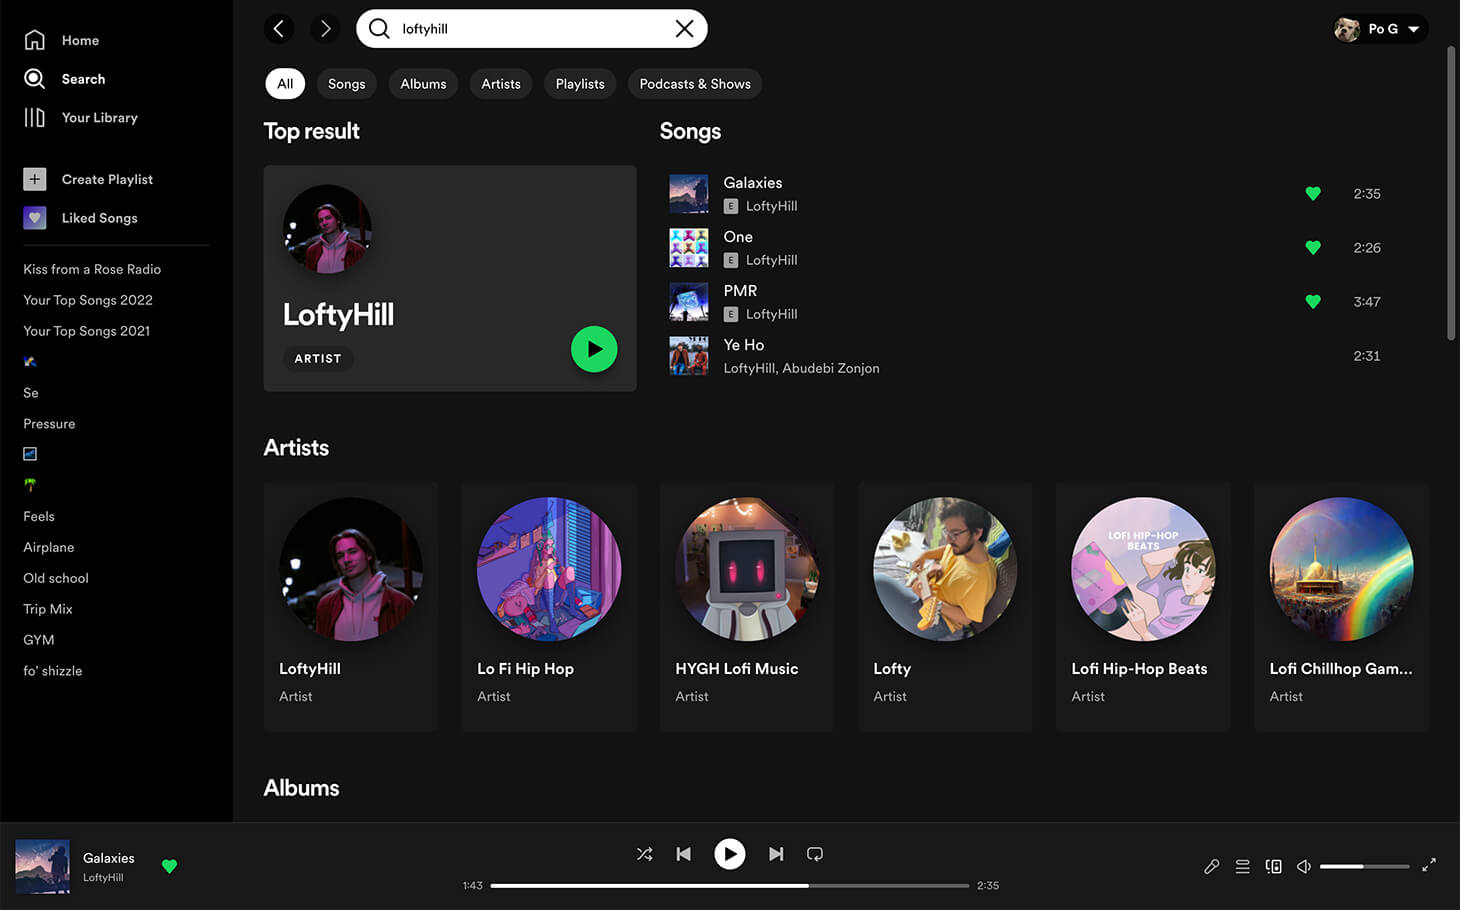Enable repeat mode

pyautogui.click(x=814, y=854)
